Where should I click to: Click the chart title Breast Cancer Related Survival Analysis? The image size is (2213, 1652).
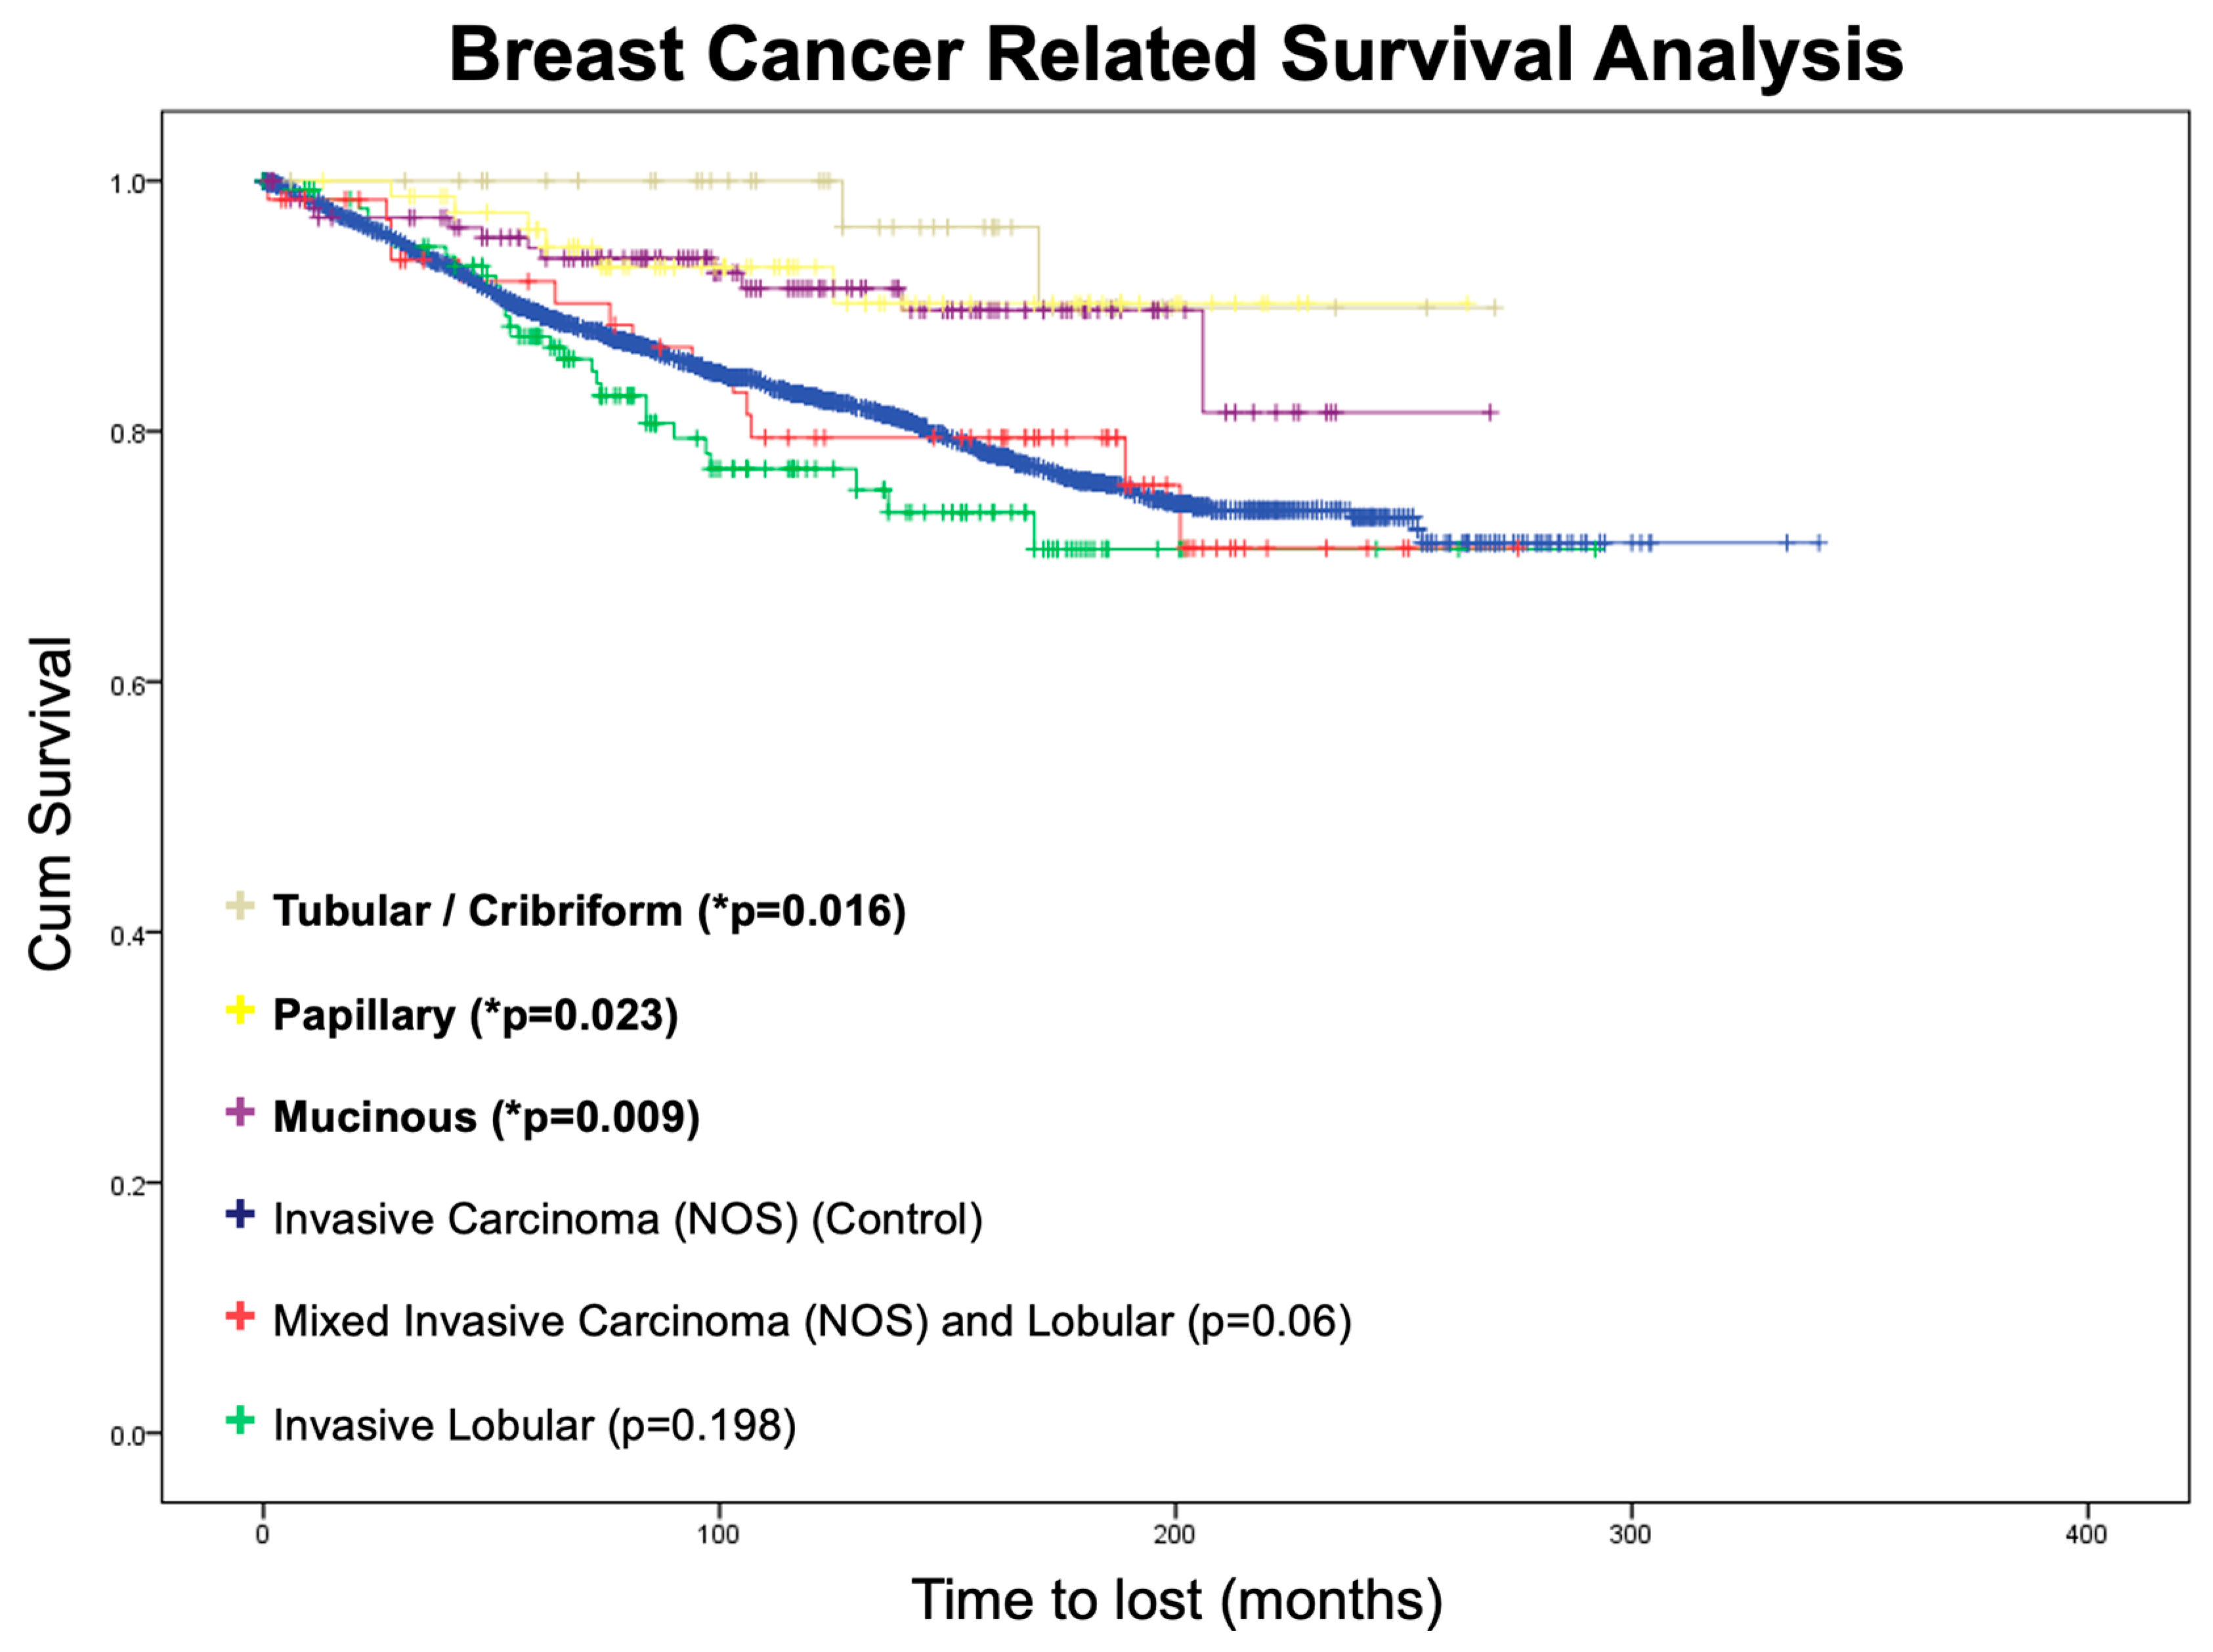(1176, 54)
